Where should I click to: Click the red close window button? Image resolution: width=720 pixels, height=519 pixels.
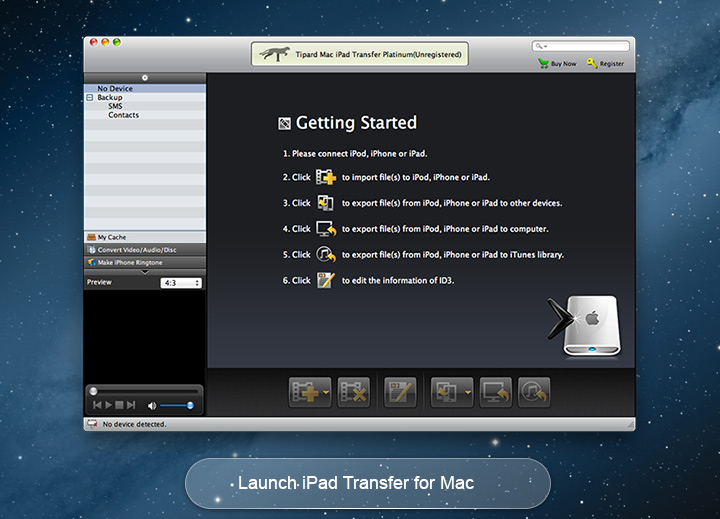click(94, 42)
